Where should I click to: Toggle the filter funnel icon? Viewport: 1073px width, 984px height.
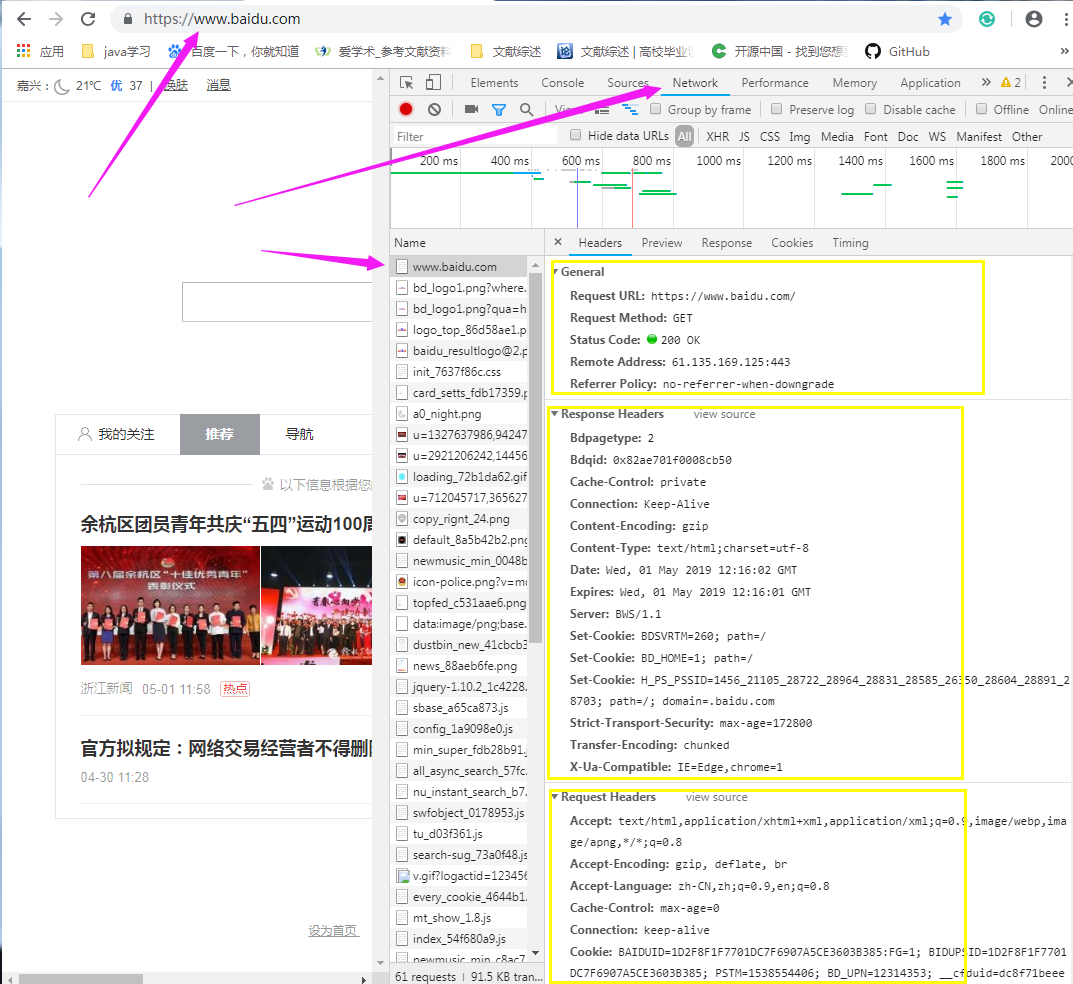coord(499,109)
